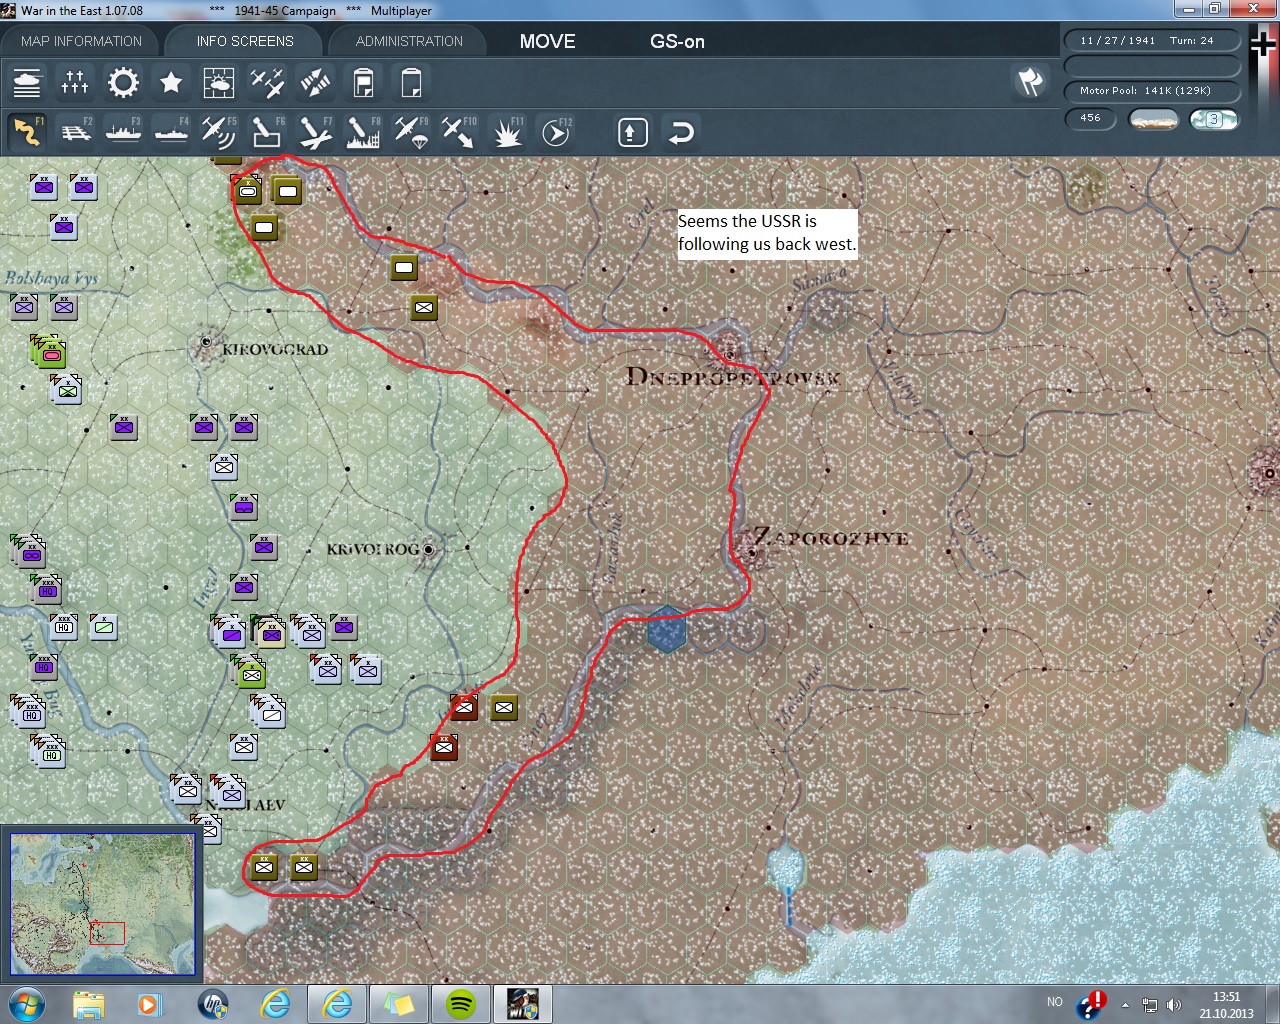Open the losses screen with crosses icon

75,82
